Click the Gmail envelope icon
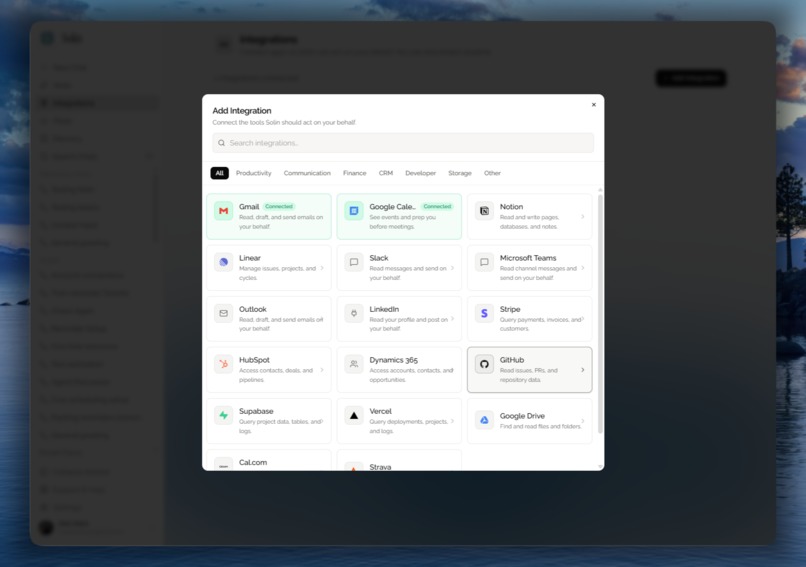806x567 pixels. click(224, 211)
